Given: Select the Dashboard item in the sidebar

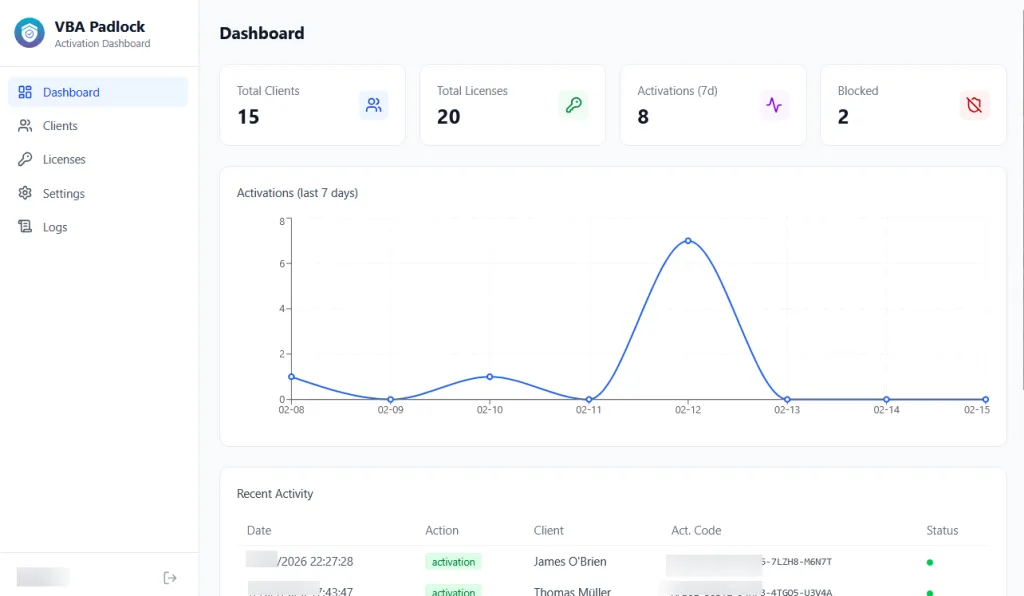Looking at the screenshot, I should click(x=70, y=91).
